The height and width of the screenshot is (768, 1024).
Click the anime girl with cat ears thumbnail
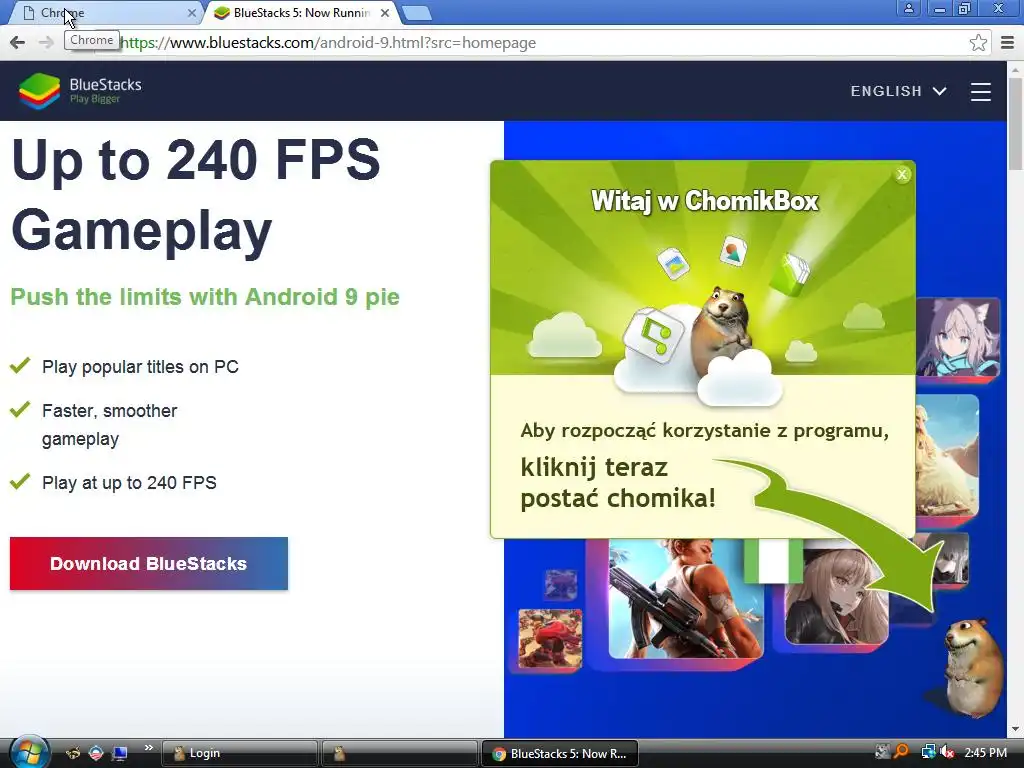pyautogui.click(x=957, y=337)
